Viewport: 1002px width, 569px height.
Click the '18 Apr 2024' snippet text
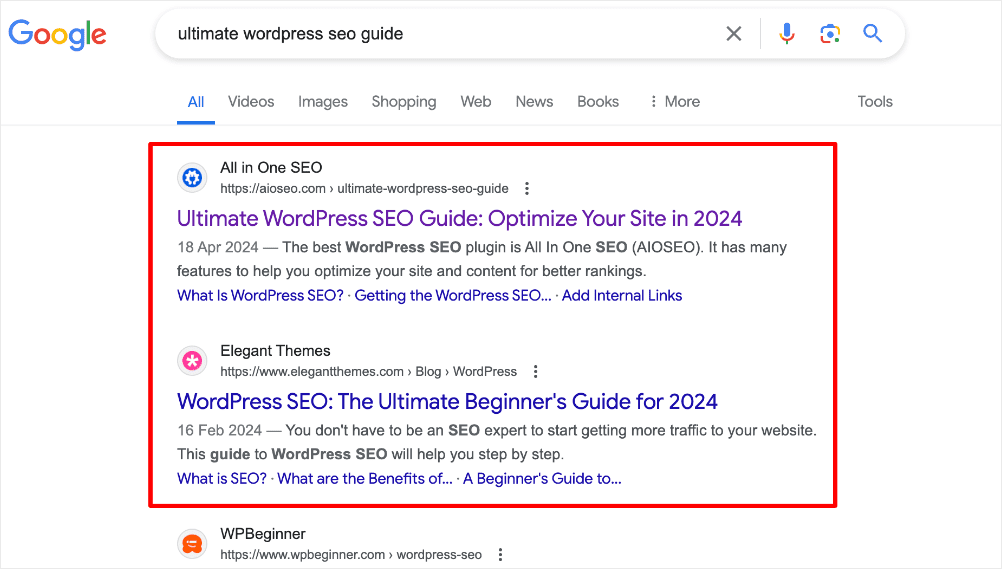point(218,247)
